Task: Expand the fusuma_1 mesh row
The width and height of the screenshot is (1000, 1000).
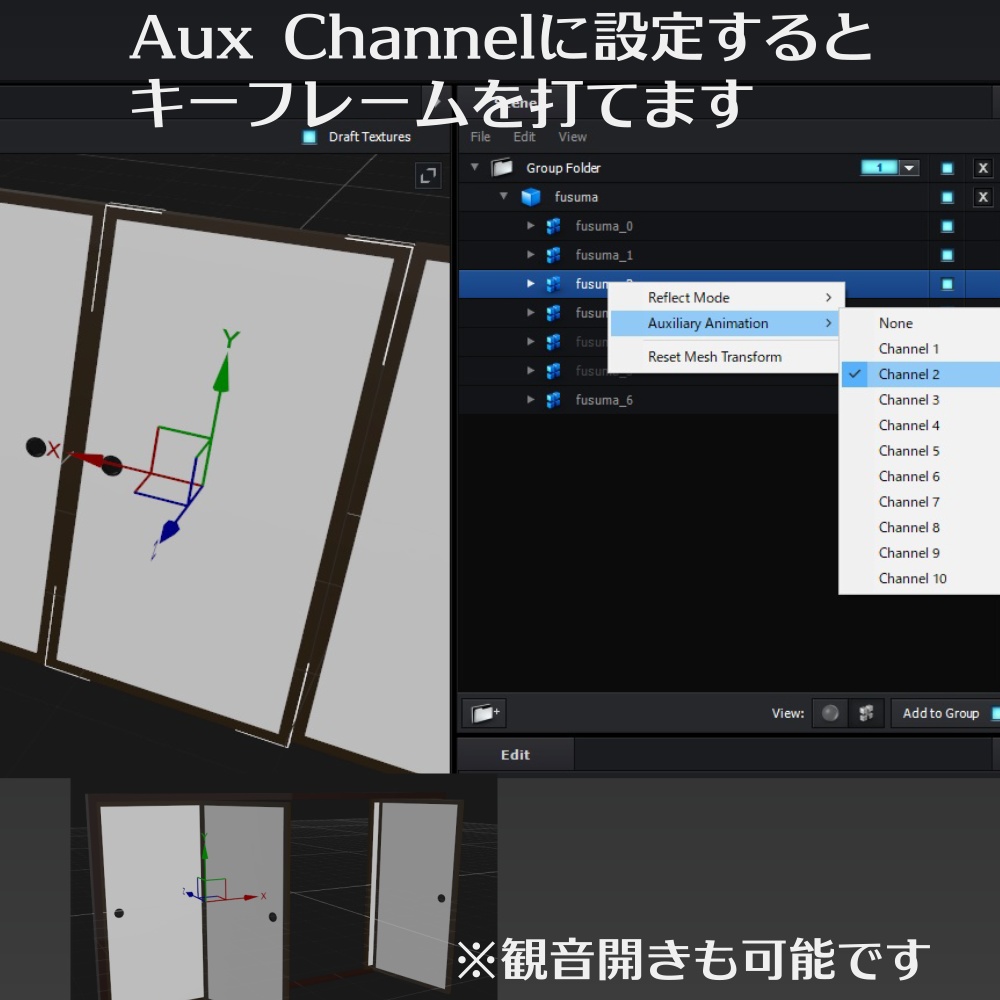Action: pyautogui.click(x=531, y=254)
